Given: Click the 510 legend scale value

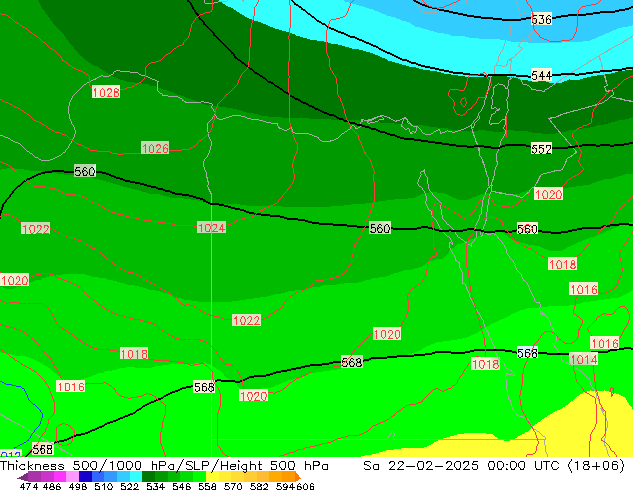Looking at the screenshot, I should point(104,486).
